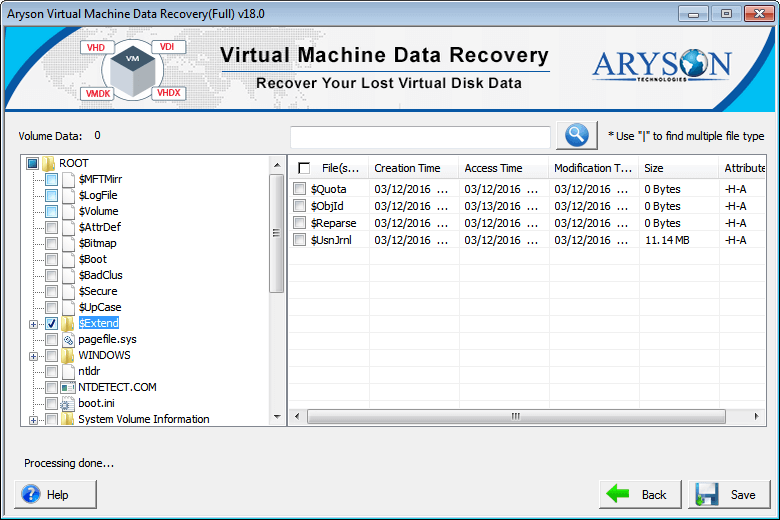
Task: Sort by the Modification Time column
Action: coord(593,168)
